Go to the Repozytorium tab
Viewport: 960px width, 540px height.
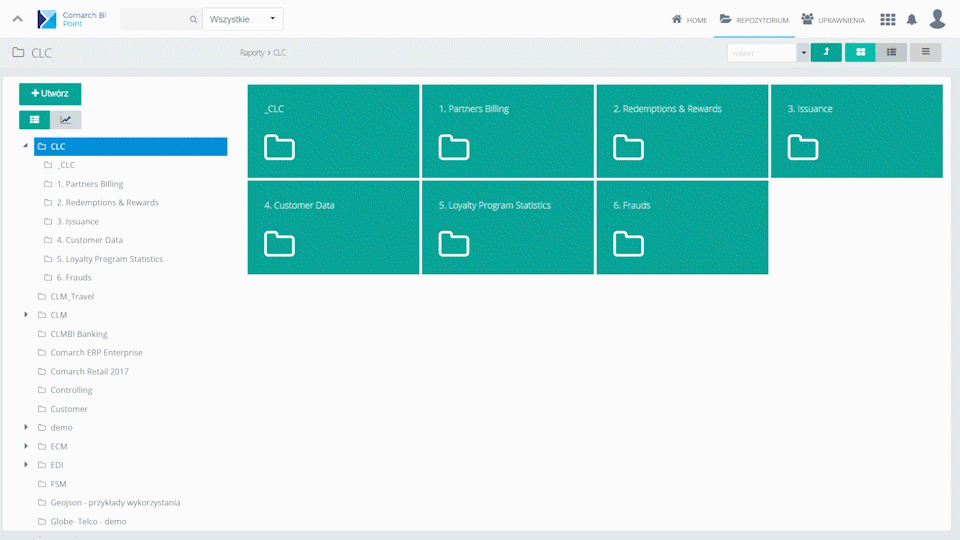754,19
